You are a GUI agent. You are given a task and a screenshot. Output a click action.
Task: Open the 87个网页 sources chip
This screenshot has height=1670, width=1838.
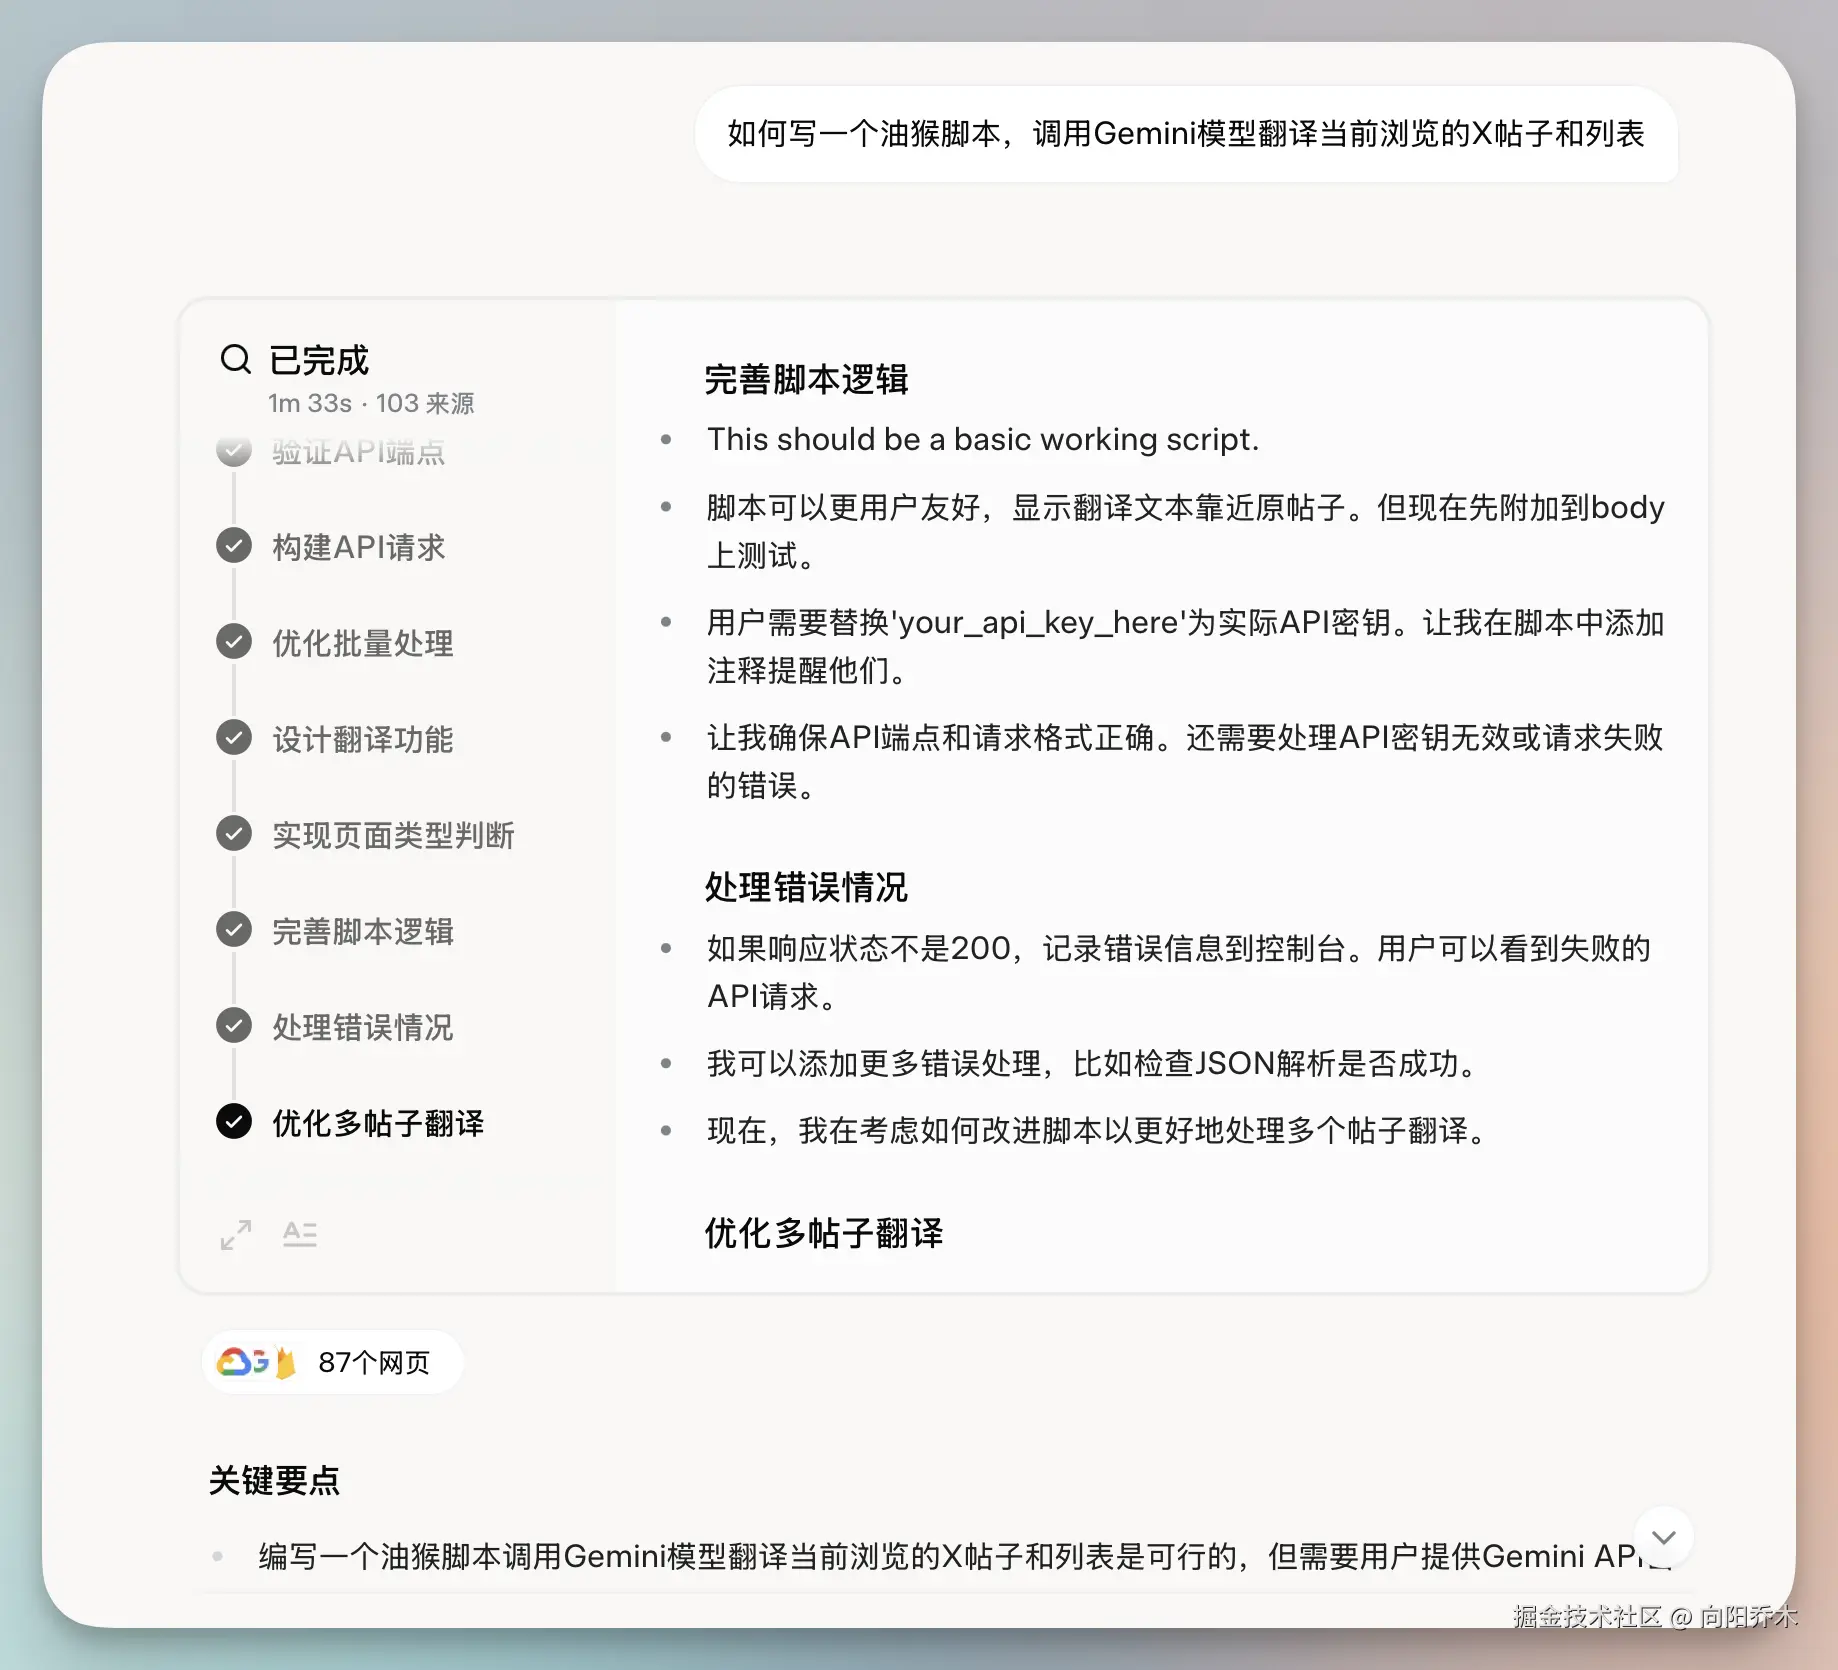point(333,1362)
